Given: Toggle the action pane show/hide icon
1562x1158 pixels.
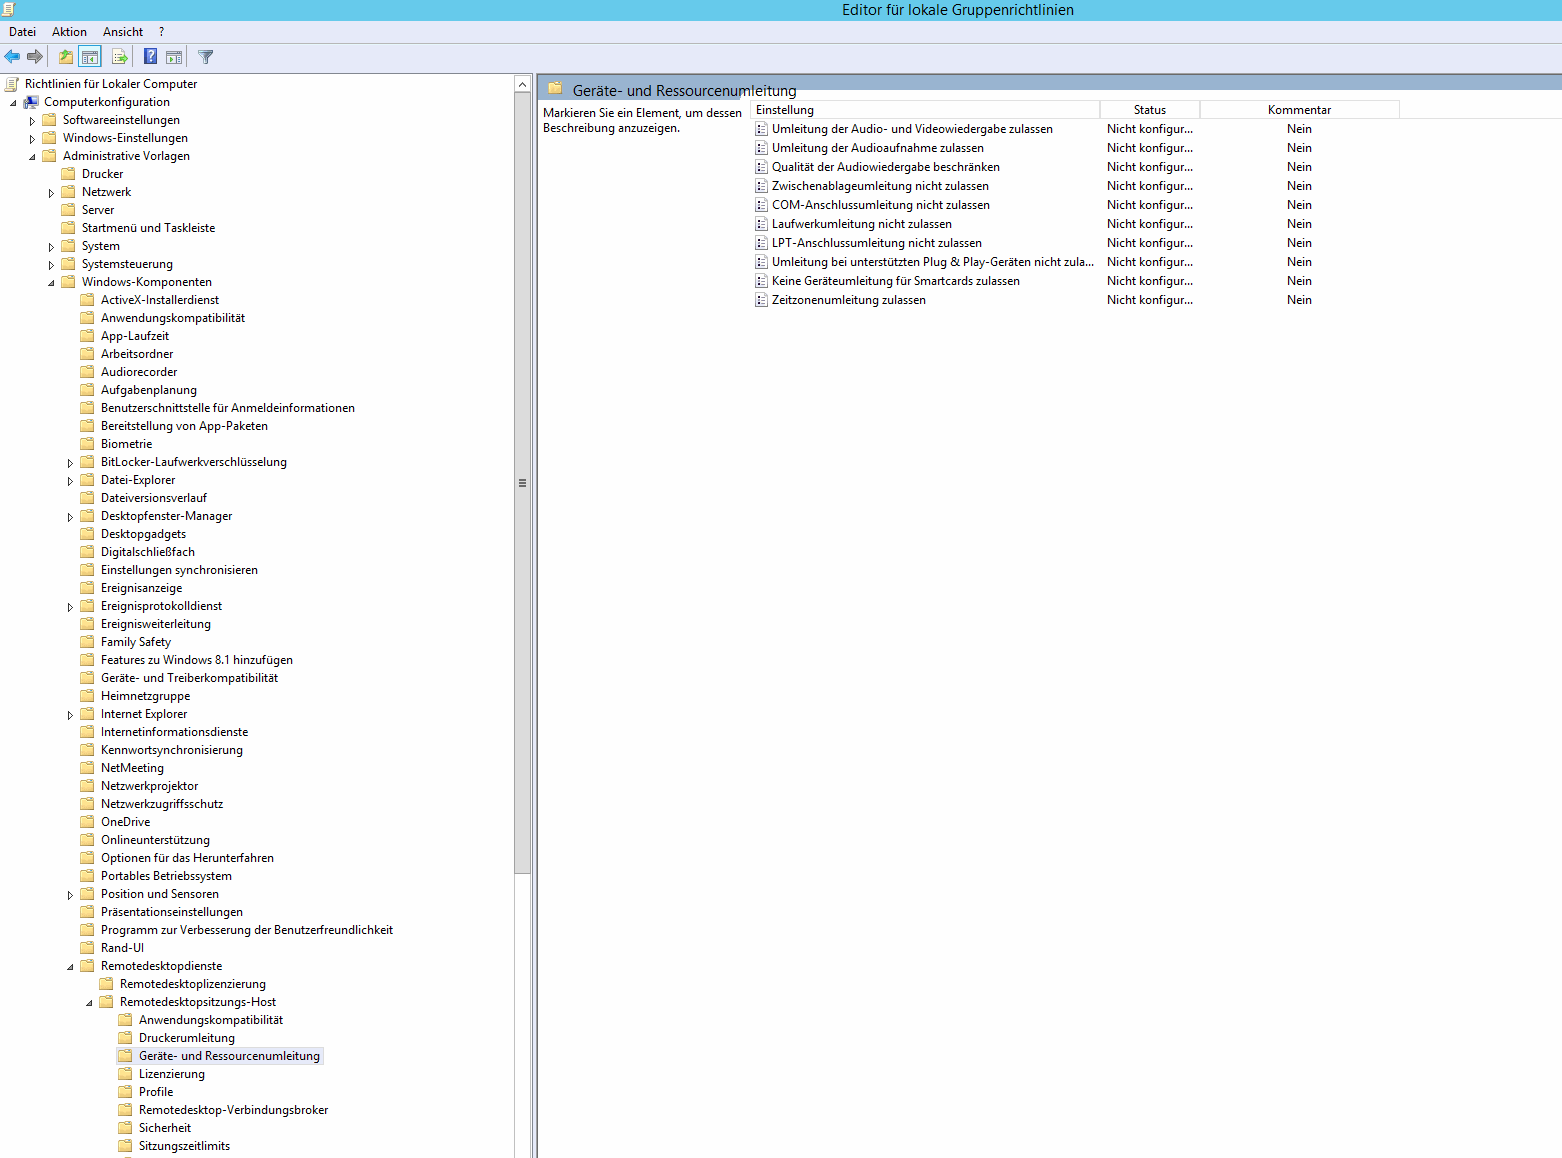Looking at the screenshot, I should coord(174,57).
